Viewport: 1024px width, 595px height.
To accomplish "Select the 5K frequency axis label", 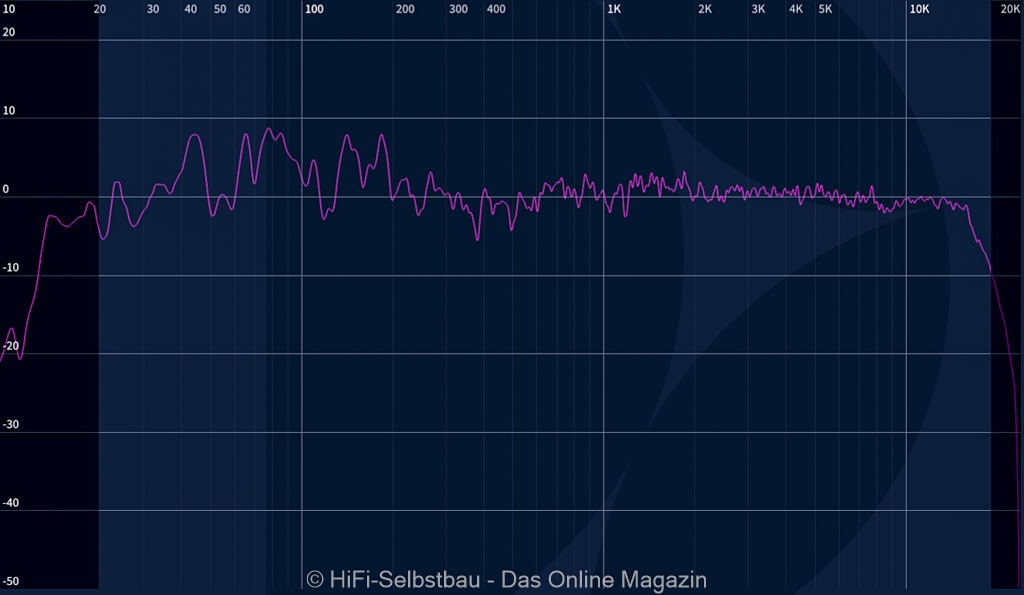I will pos(825,9).
